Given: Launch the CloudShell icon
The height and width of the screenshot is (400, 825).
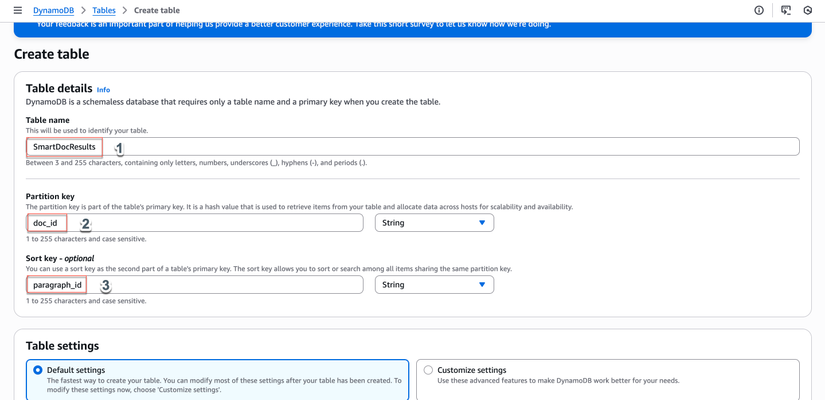Looking at the screenshot, I should (786, 10).
